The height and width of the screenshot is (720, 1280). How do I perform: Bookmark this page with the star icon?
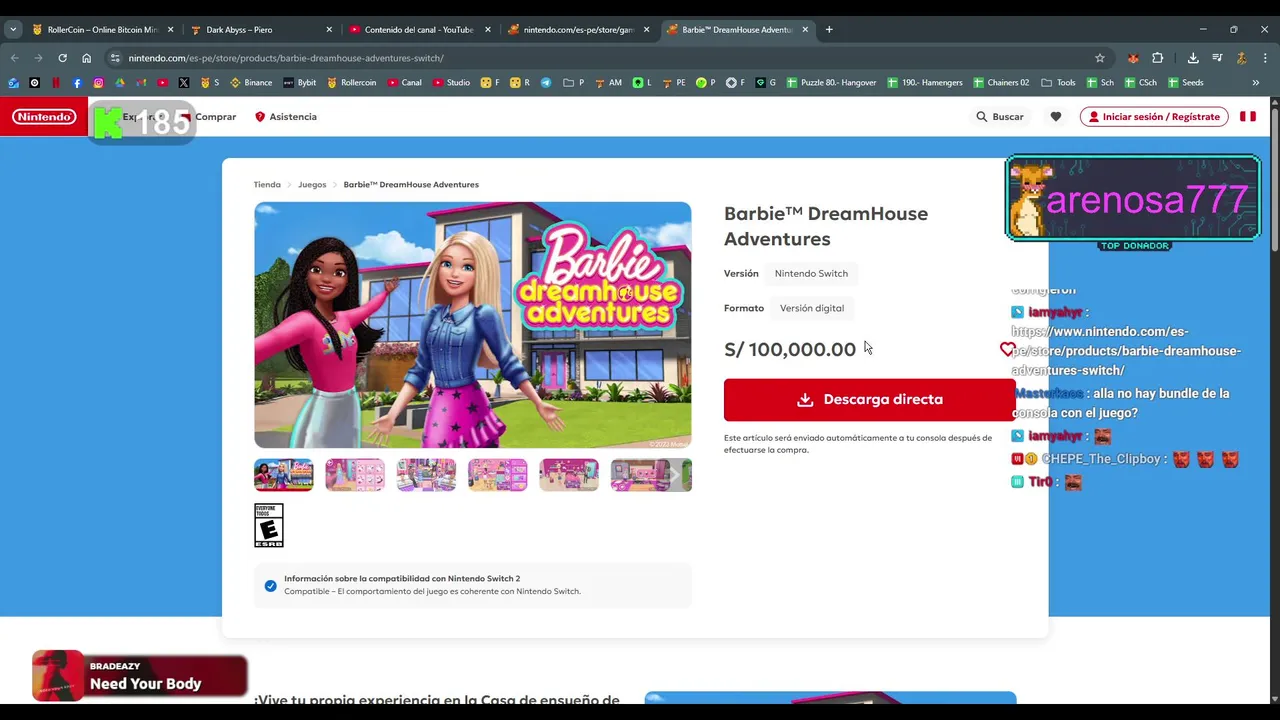pos(1100,58)
